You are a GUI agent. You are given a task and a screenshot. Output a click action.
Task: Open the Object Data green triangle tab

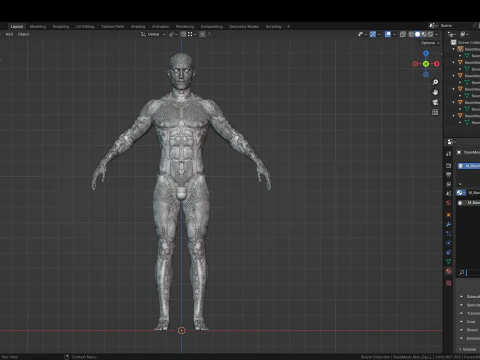[449, 261]
